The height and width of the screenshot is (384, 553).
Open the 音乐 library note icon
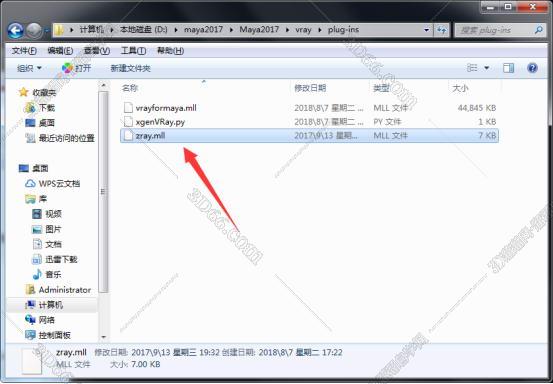37,274
